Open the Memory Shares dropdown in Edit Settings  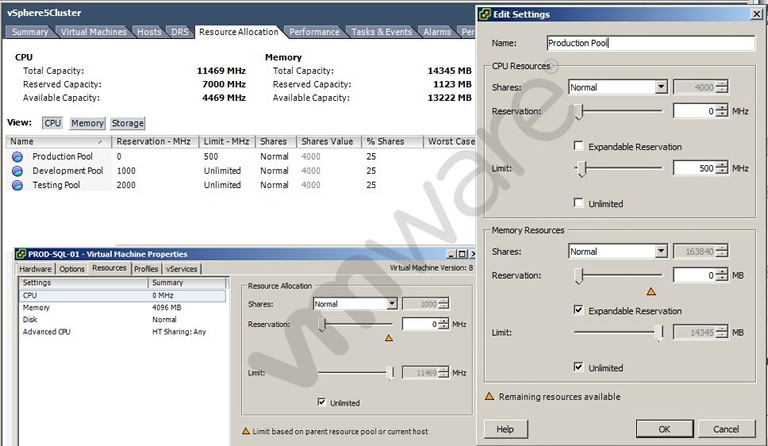[x=661, y=252]
